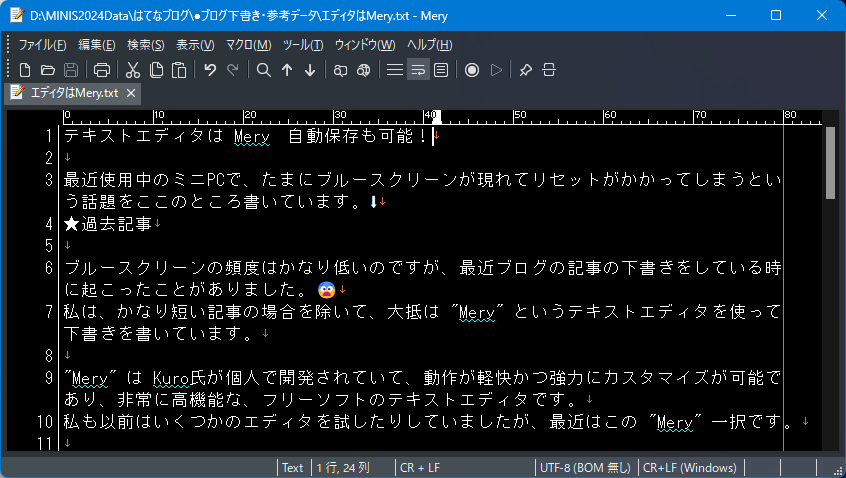The width and height of the screenshot is (846, 478).
Task: Open the 編集(E) menu
Action: coord(97,45)
